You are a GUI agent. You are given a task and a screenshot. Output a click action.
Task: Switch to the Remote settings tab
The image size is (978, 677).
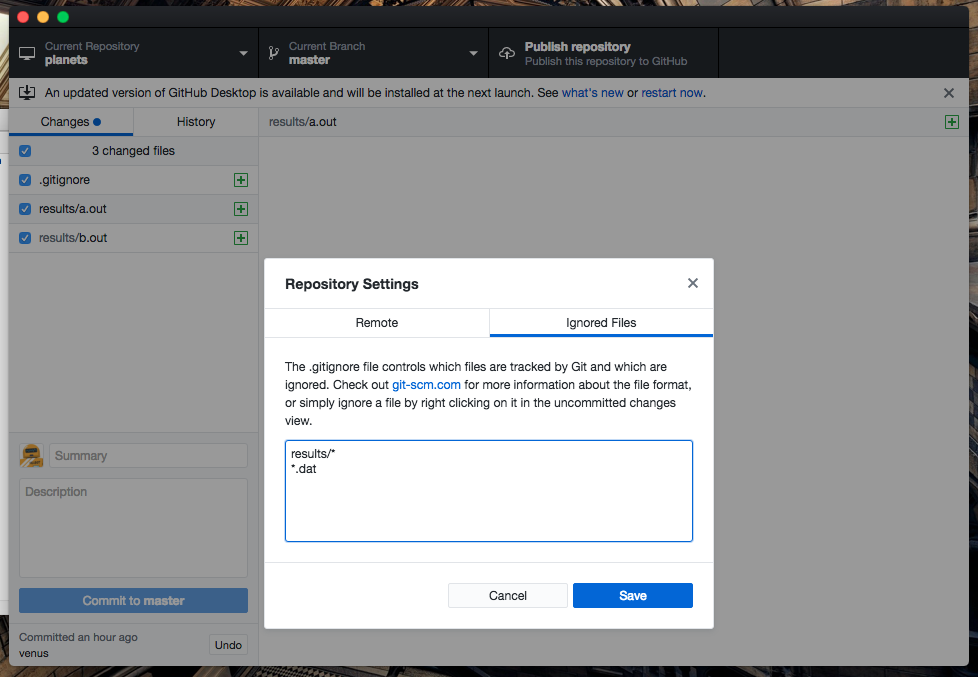click(x=377, y=322)
